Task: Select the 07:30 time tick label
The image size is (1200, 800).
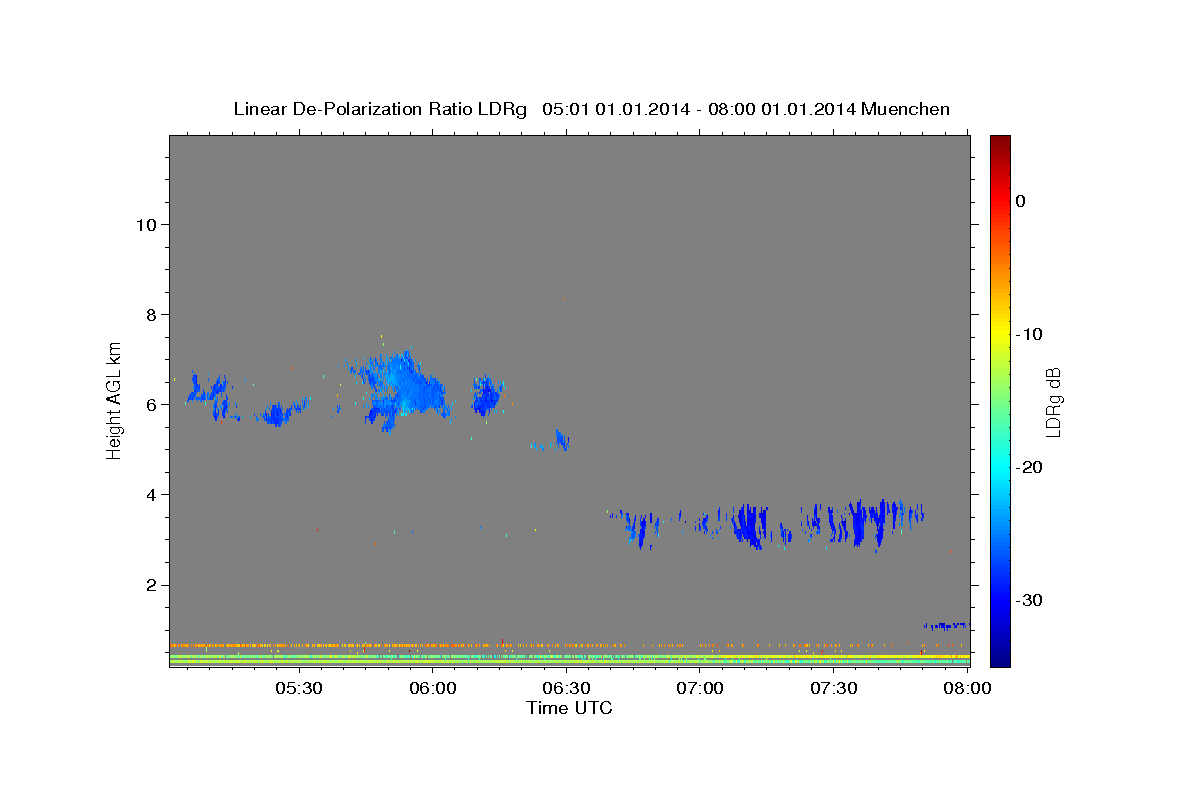Action: click(x=834, y=688)
